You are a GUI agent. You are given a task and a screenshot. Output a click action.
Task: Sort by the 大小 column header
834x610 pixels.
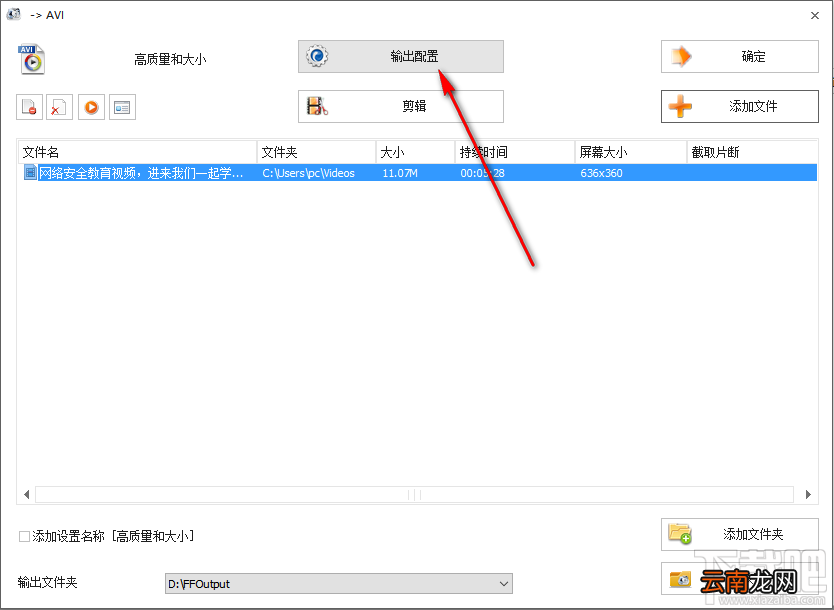pyautogui.click(x=415, y=153)
